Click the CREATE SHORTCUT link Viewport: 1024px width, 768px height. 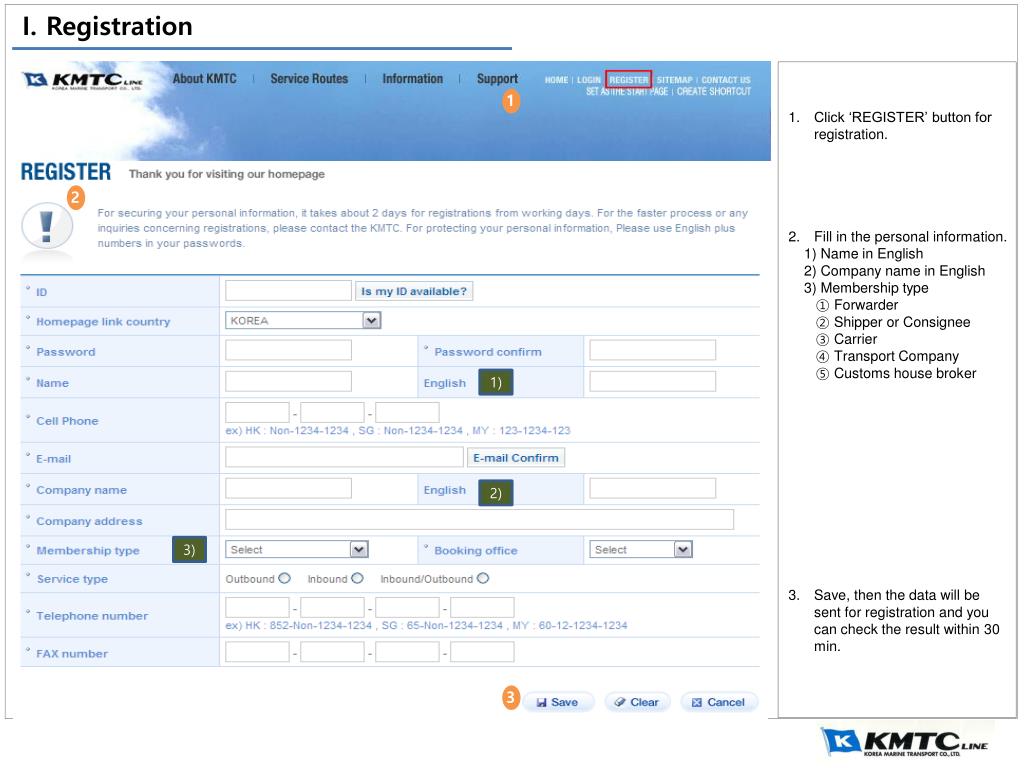click(714, 91)
